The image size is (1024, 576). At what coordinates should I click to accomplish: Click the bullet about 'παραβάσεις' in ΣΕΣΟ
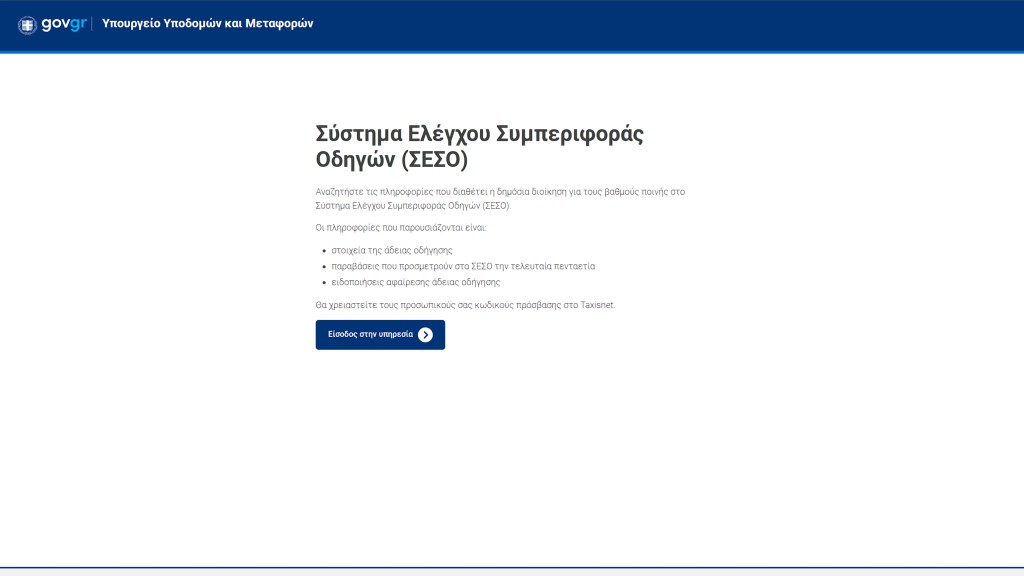(x=463, y=266)
